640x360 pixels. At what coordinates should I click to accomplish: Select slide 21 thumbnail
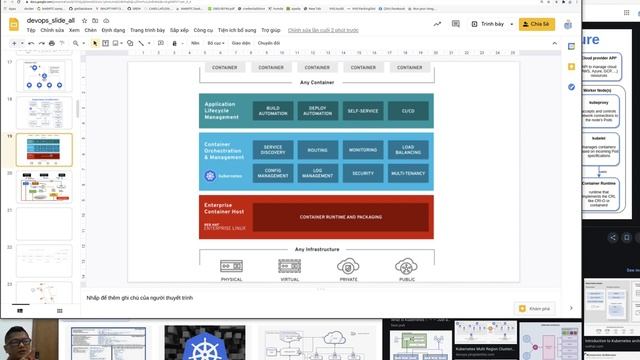tap(44, 224)
